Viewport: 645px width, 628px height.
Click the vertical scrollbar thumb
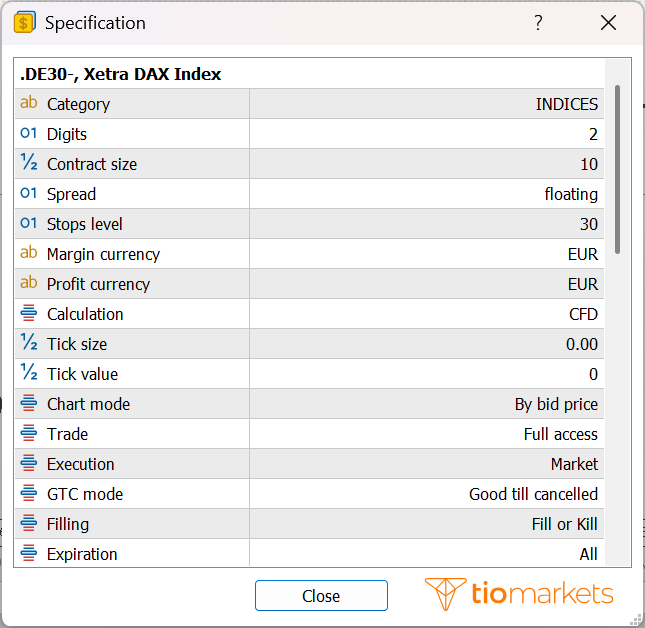[x=617, y=169]
